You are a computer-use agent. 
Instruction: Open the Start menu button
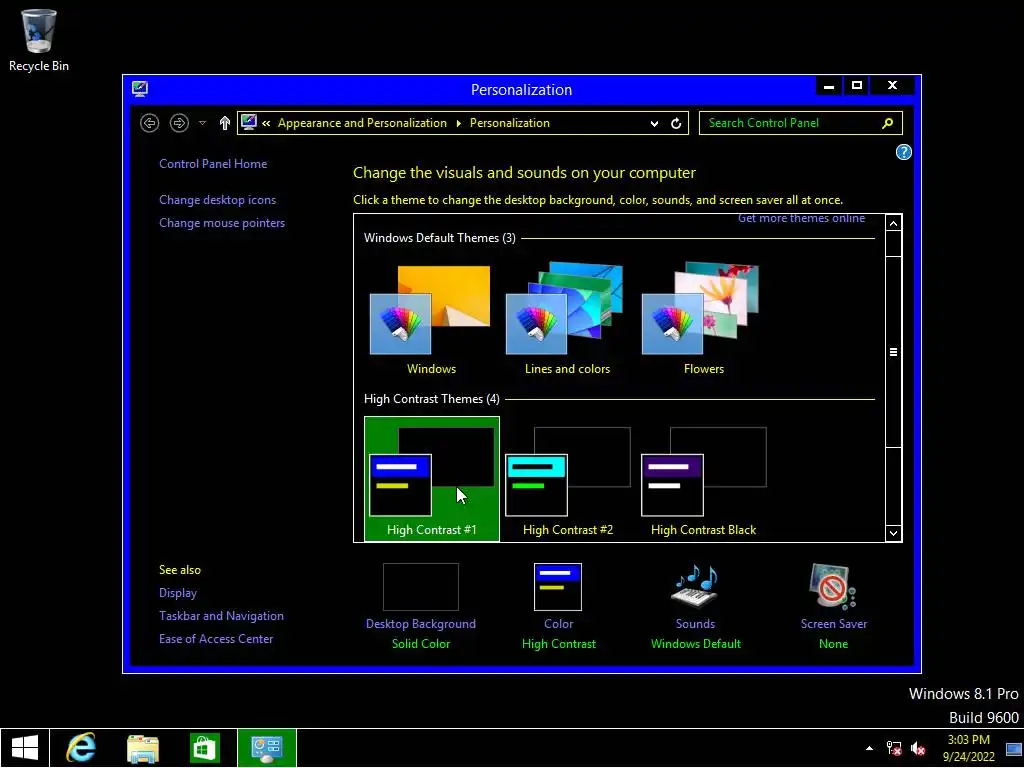(x=25, y=748)
